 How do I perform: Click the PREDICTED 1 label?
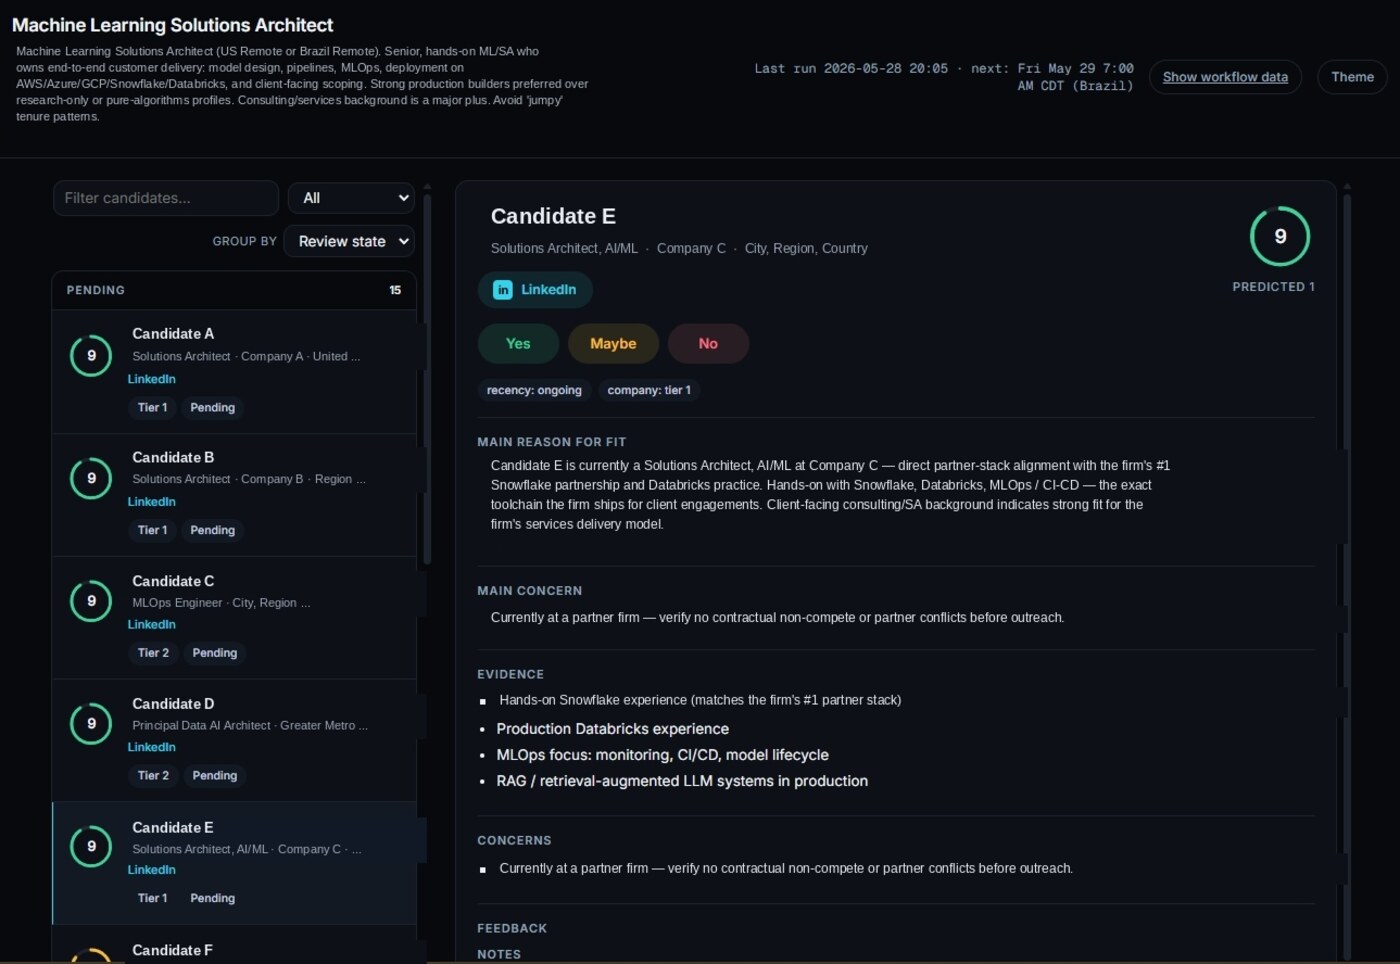[x=1273, y=287]
